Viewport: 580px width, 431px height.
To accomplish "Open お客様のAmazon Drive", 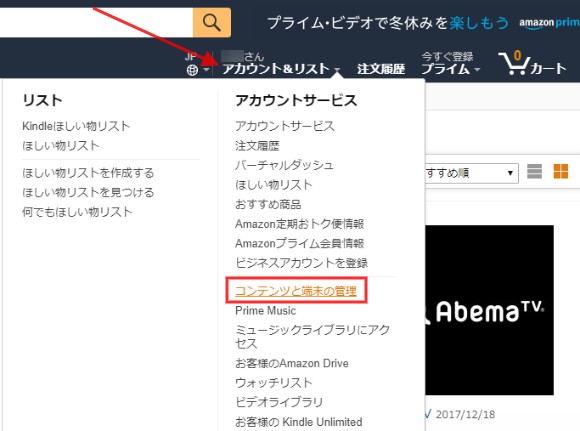I will pos(292,363).
